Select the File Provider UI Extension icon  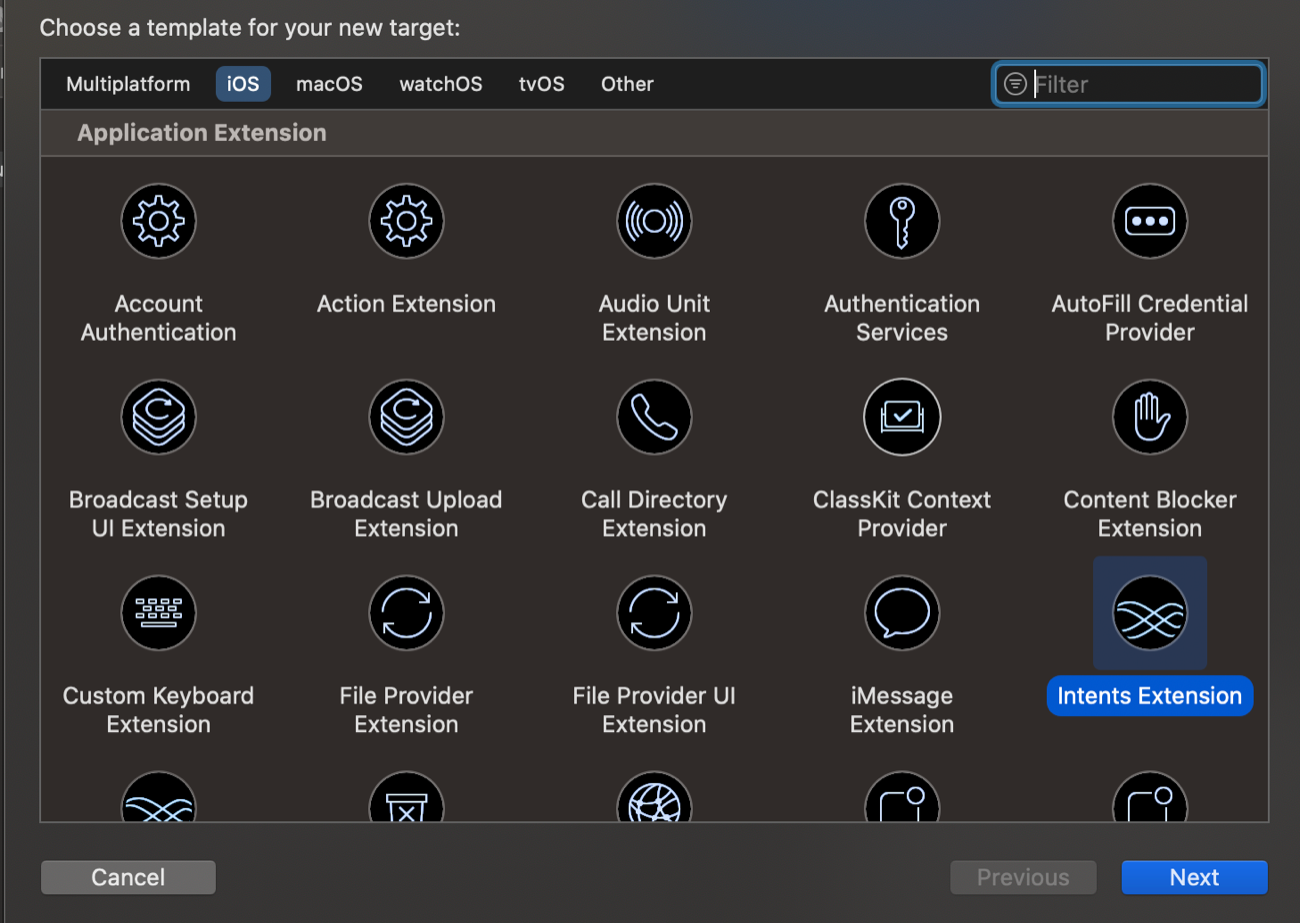click(654, 613)
